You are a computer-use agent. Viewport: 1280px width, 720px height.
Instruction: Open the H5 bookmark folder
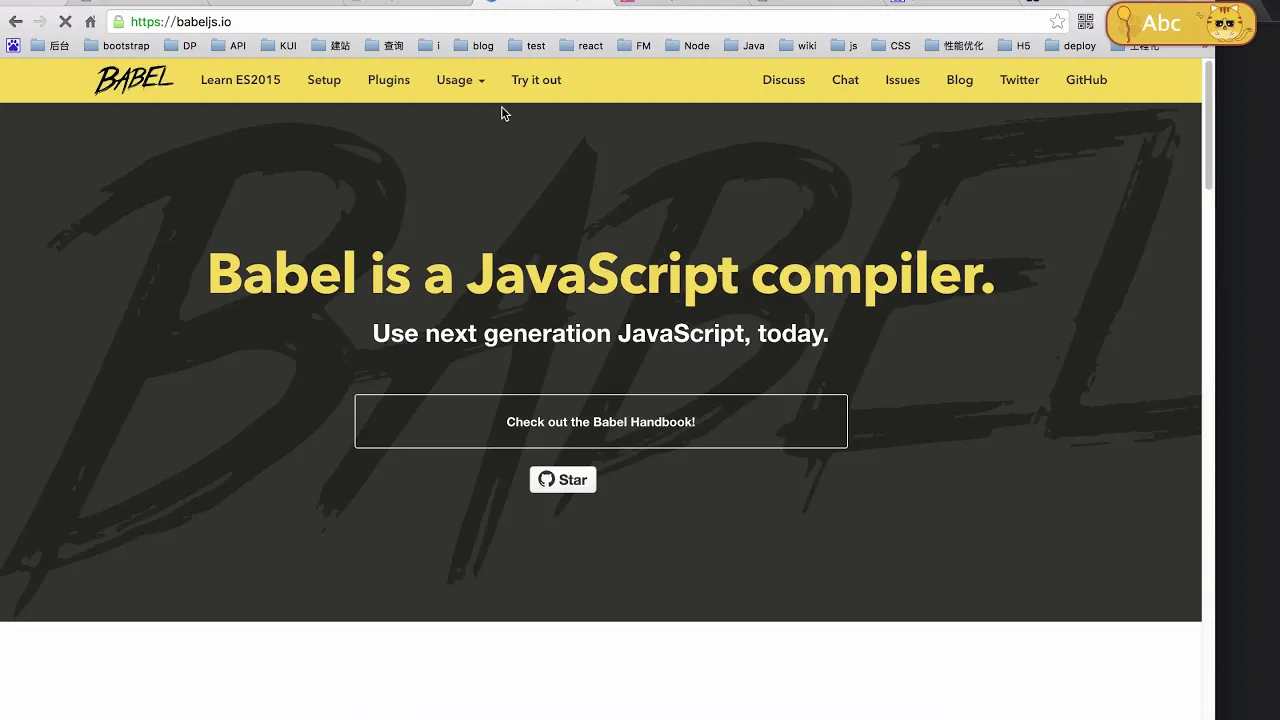click(x=1014, y=45)
